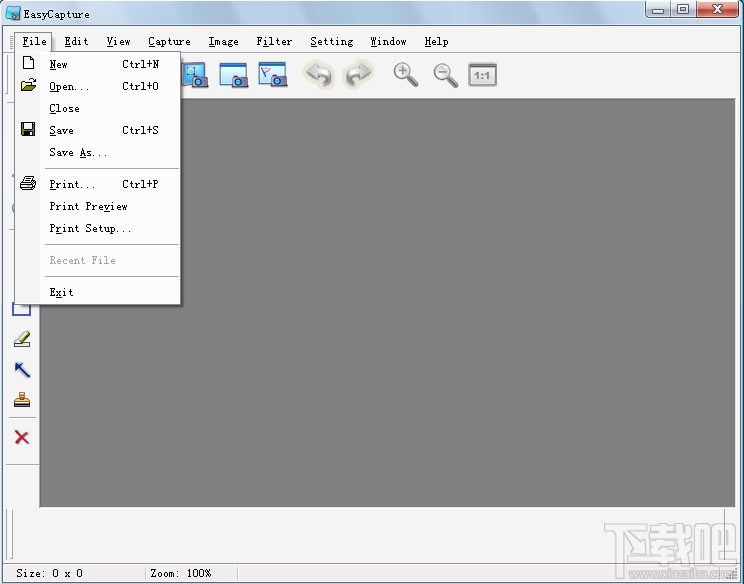The width and height of the screenshot is (744, 584).
Task: Click the printer icon in File menu
Action: click(28, 183)
